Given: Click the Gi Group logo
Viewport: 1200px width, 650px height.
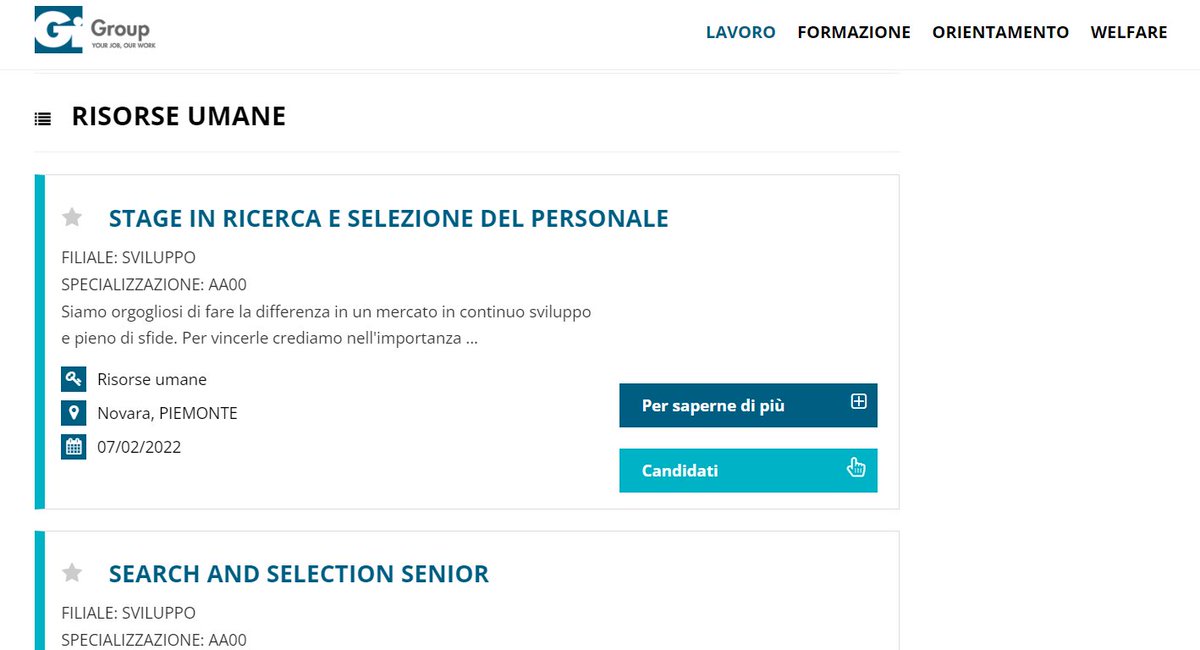Looking at the screenshot, I should [94, 30].
